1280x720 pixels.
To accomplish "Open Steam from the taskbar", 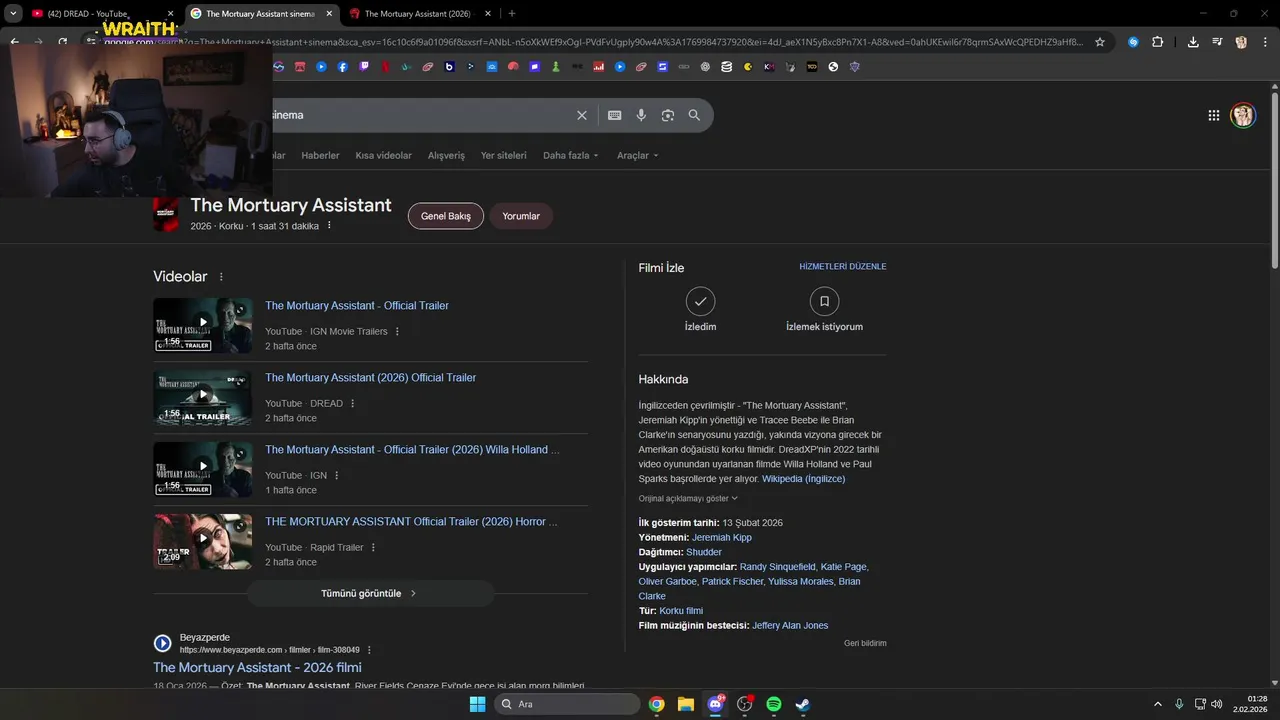I will point(802,704).
